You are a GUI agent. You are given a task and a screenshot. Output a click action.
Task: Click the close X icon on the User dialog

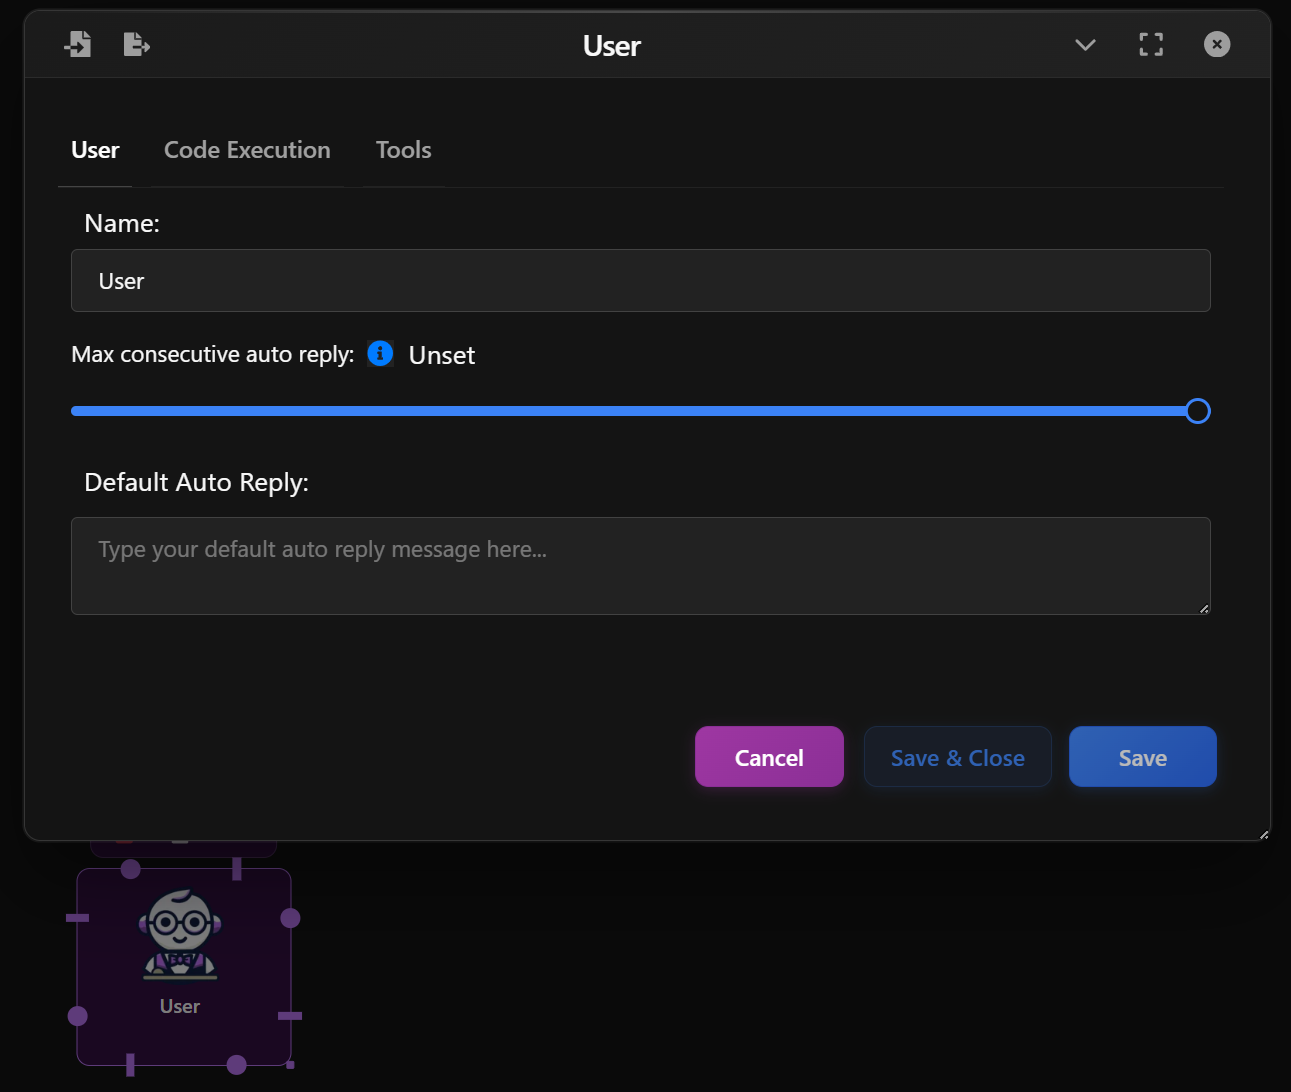(x=1217, y=44)
